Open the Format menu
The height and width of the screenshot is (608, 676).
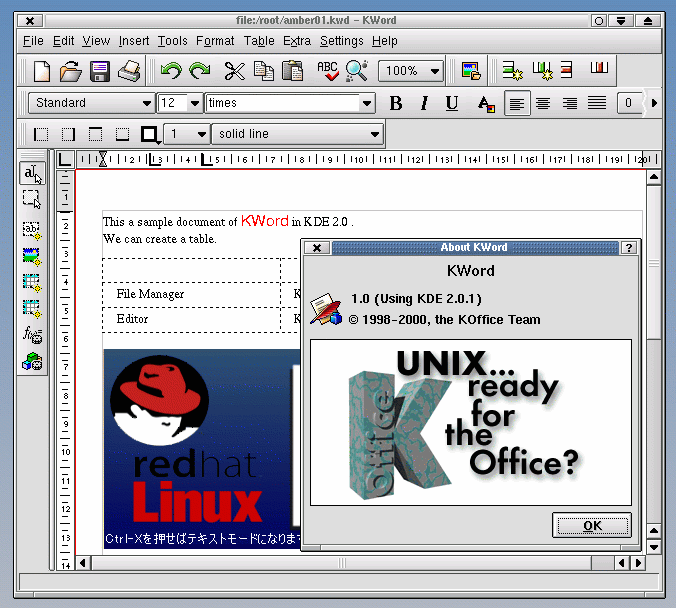point(215,41)
